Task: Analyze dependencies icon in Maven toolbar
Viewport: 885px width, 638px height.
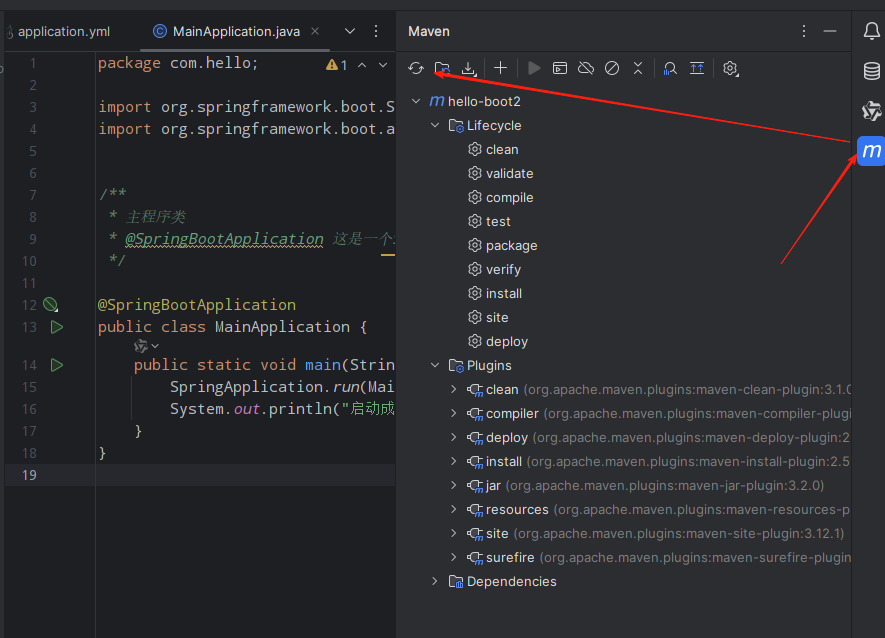Action: 670,68
